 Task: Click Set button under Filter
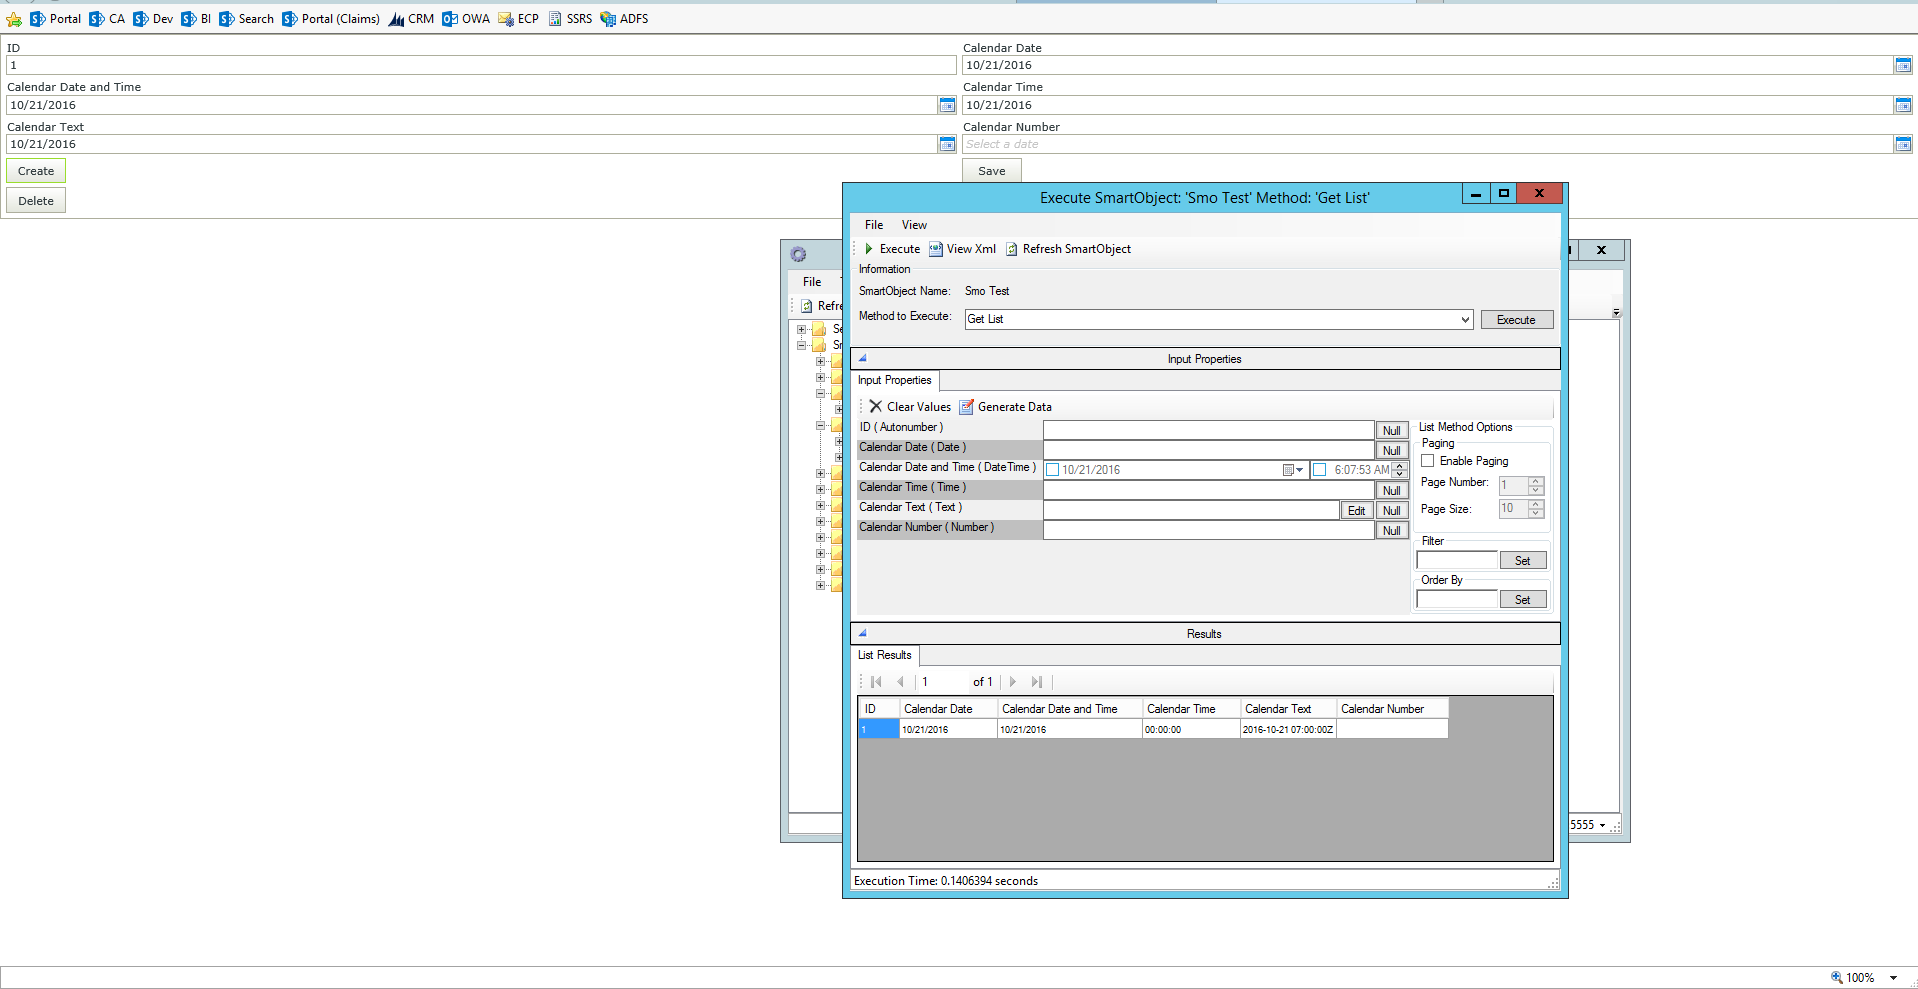1523,561
